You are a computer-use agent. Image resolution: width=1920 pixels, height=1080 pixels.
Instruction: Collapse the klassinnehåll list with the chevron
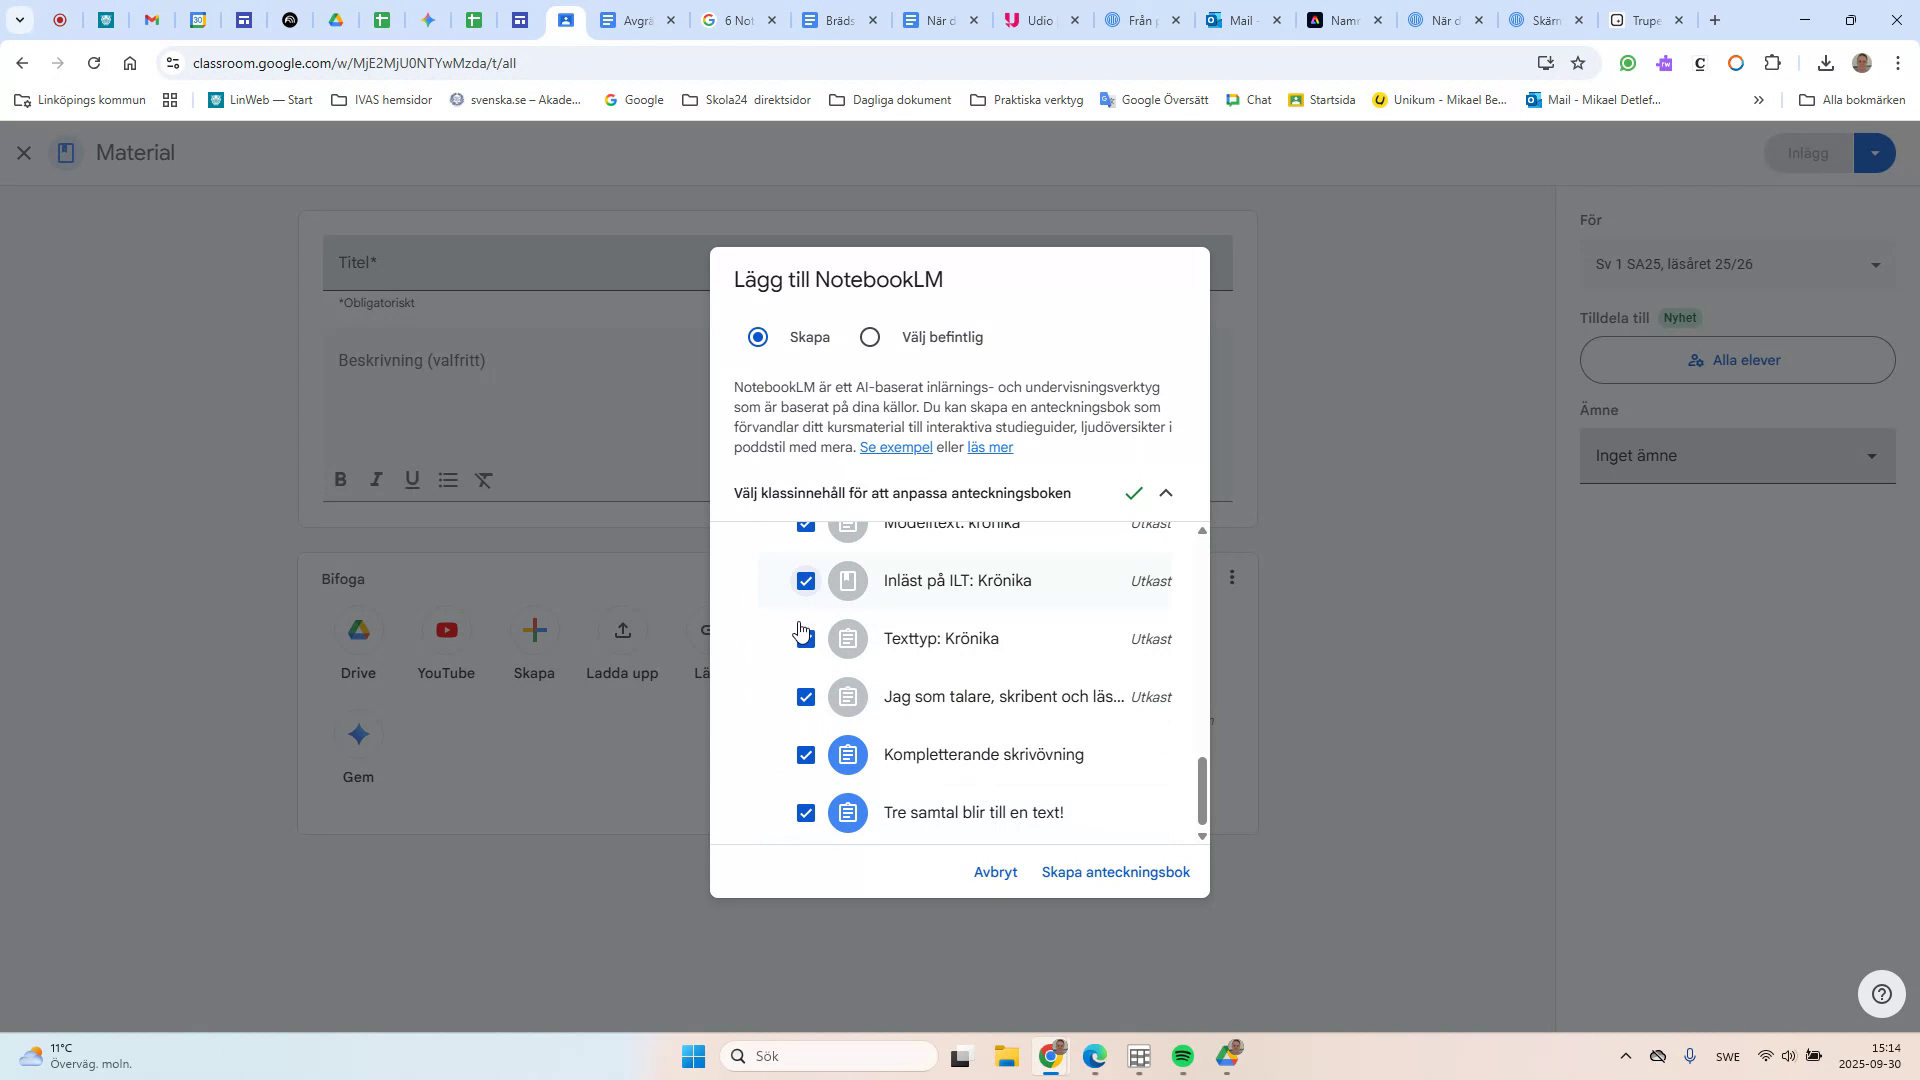(x=1166, y=492)
